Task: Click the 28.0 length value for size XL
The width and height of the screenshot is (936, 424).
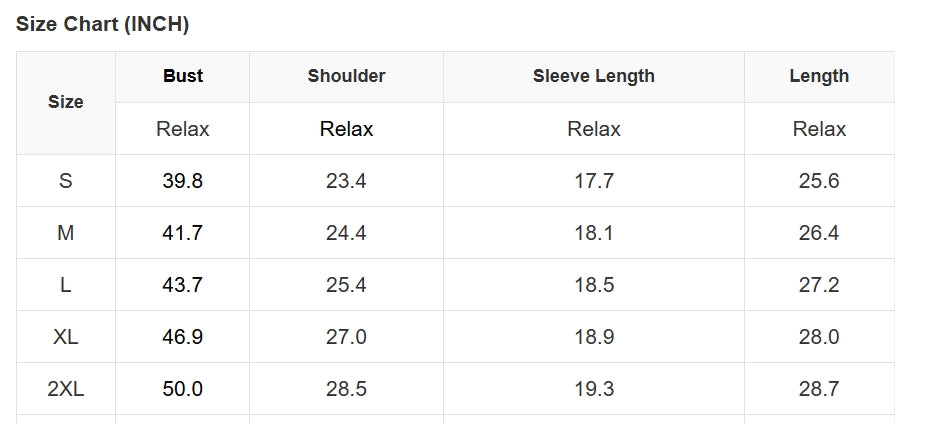Action: pos(819,337)
